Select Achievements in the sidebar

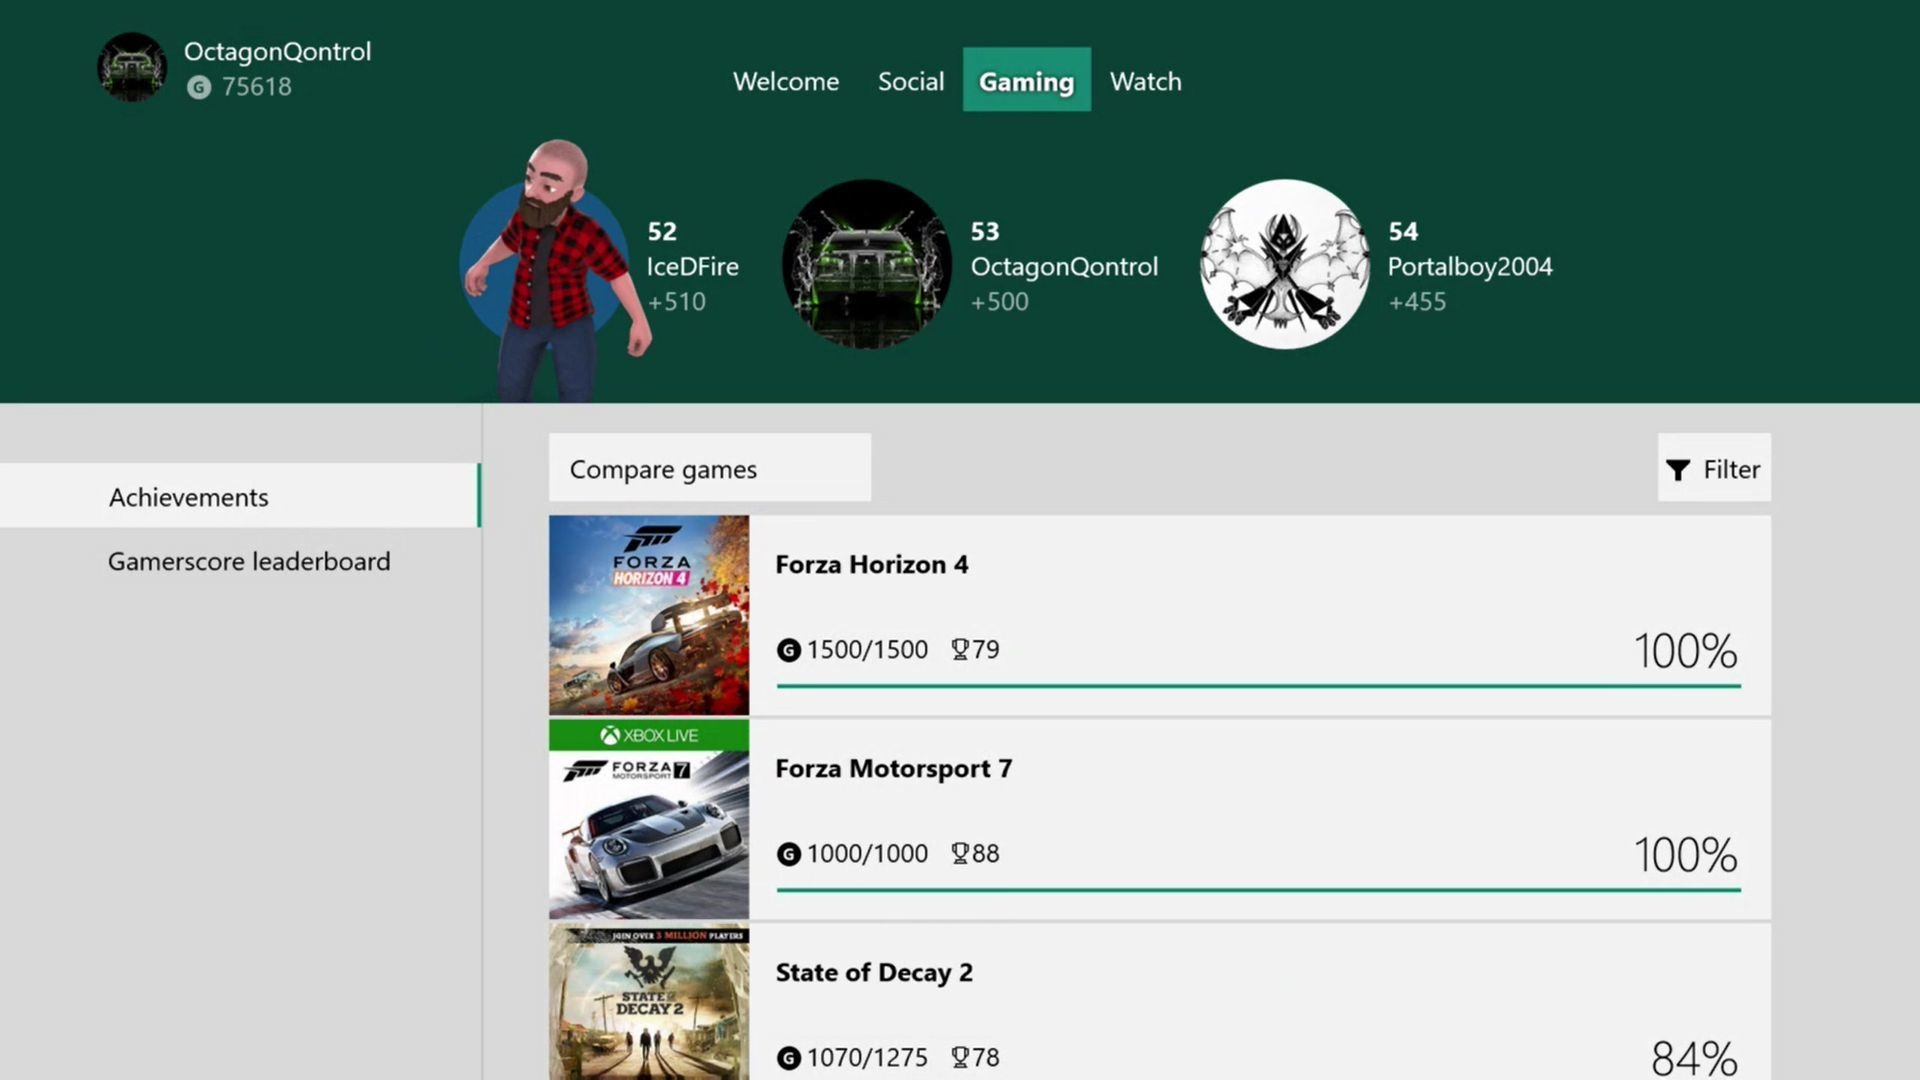240,495
